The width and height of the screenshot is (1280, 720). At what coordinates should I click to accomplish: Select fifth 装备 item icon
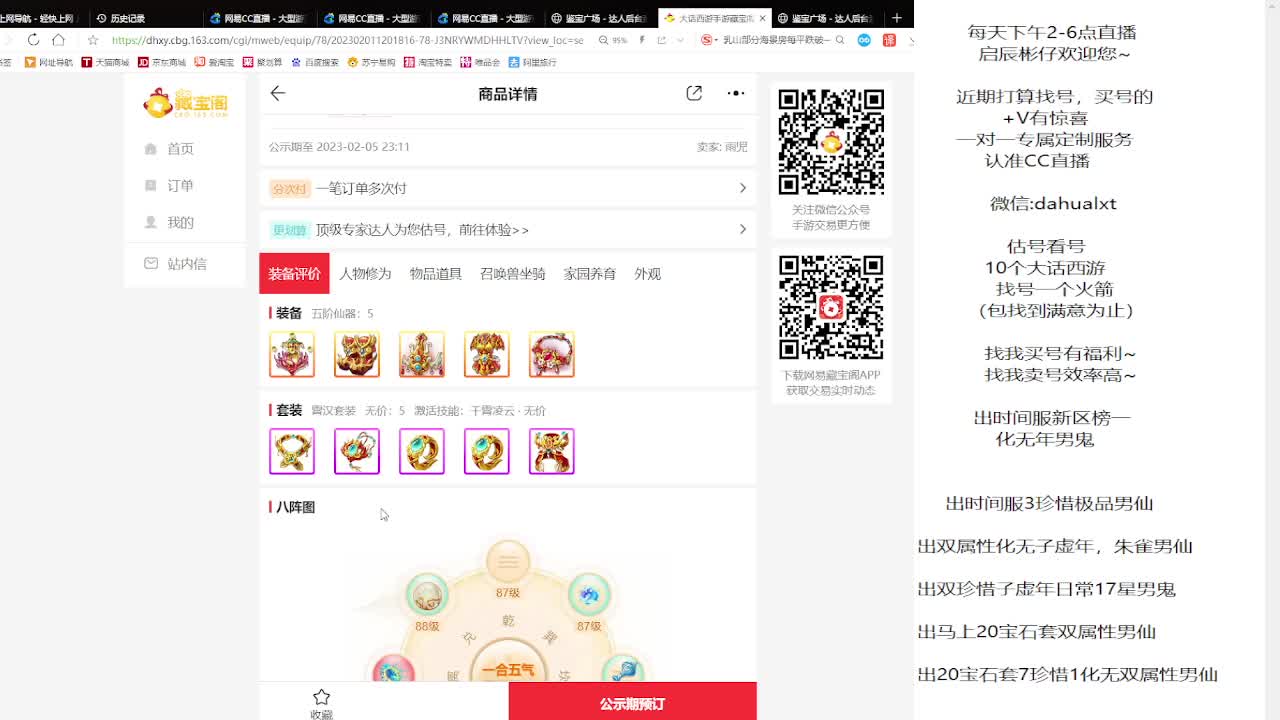click(x=552, y=354)
